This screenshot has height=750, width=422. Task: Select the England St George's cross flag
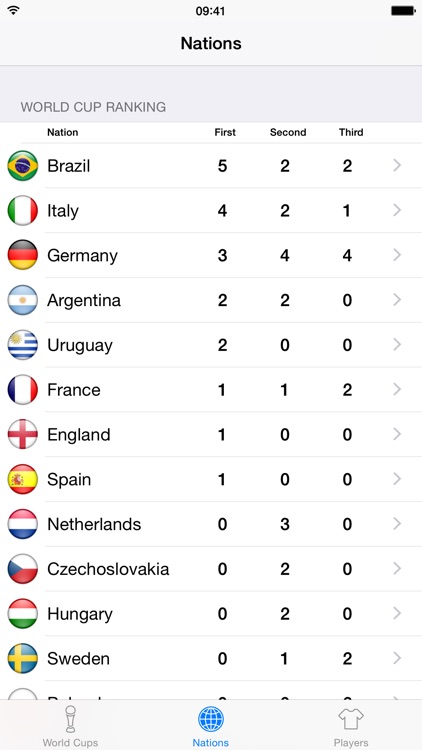pyautogui.click(x=22, y=434)
